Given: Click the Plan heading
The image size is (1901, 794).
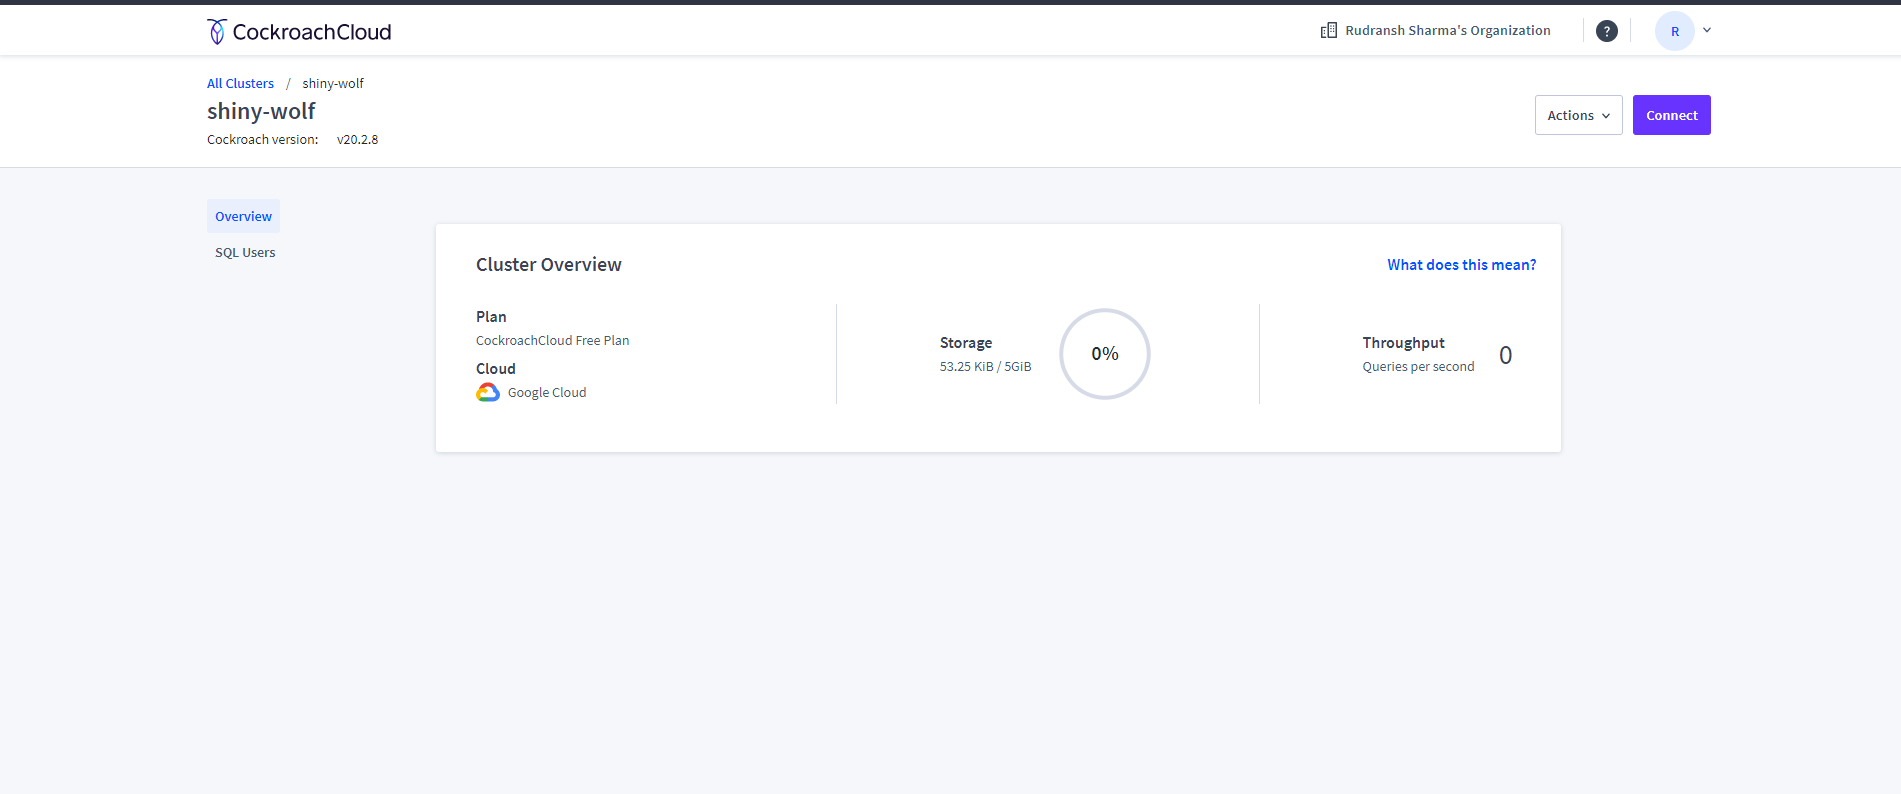Looking at the screenshot, I should click(x=491, y=317).
